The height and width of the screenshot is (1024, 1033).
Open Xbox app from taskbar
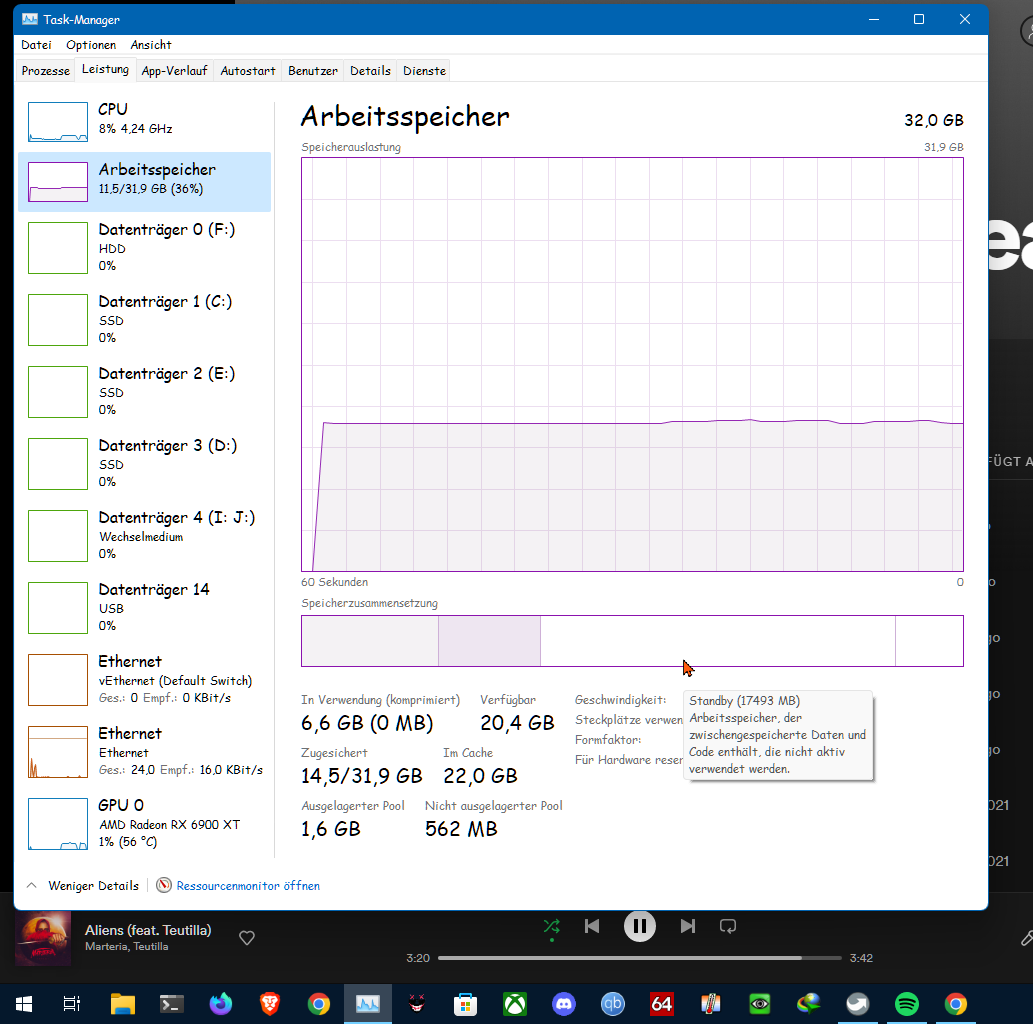tap(515, 1004)
